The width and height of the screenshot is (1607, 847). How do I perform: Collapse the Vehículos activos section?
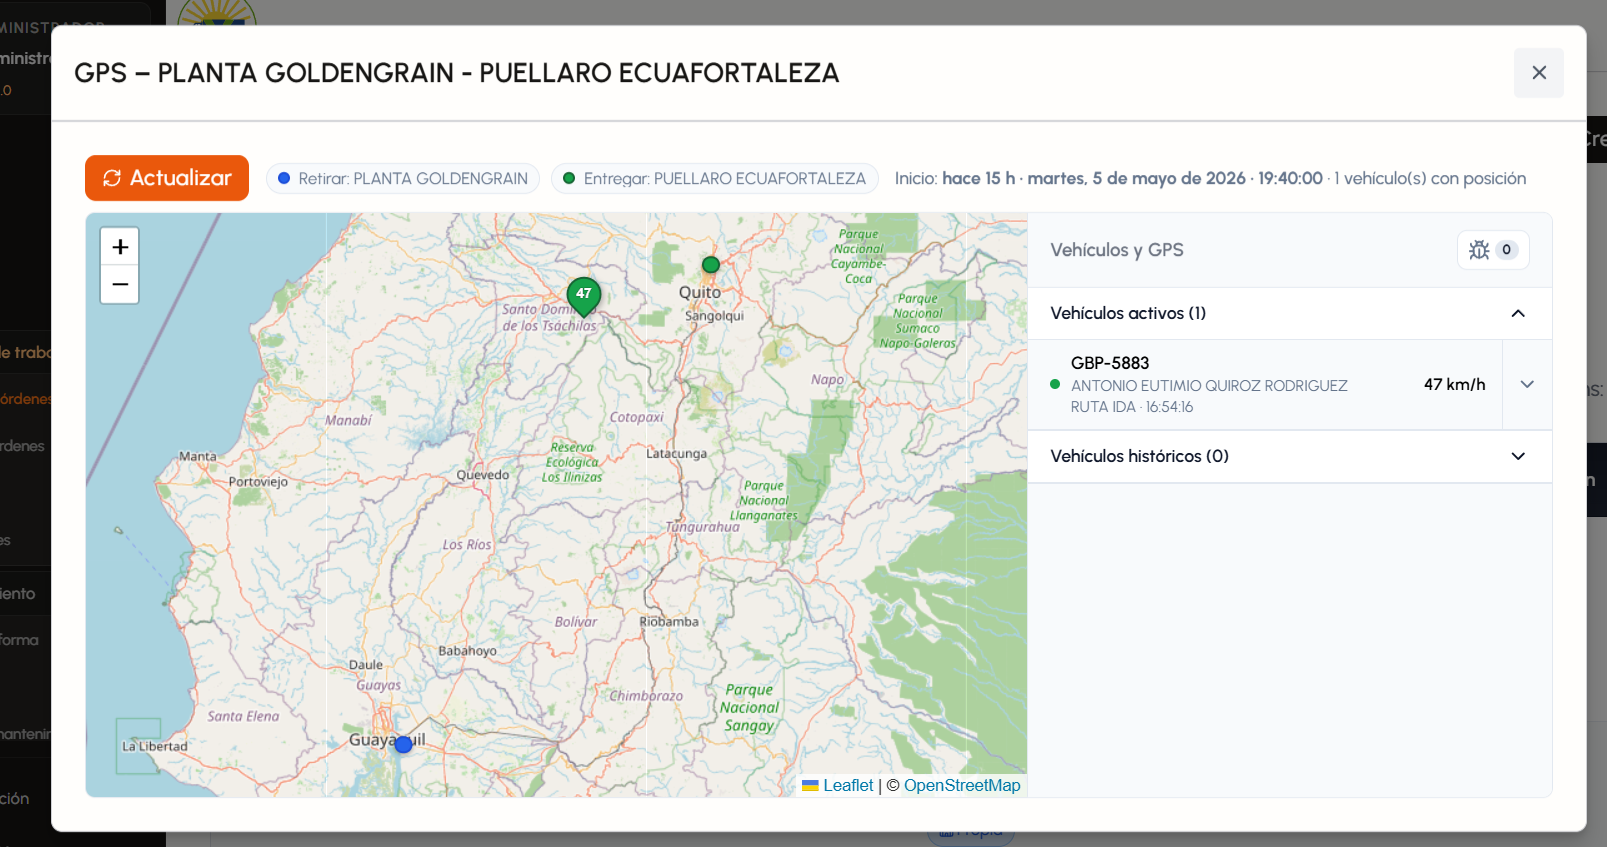pos(1290,313)
